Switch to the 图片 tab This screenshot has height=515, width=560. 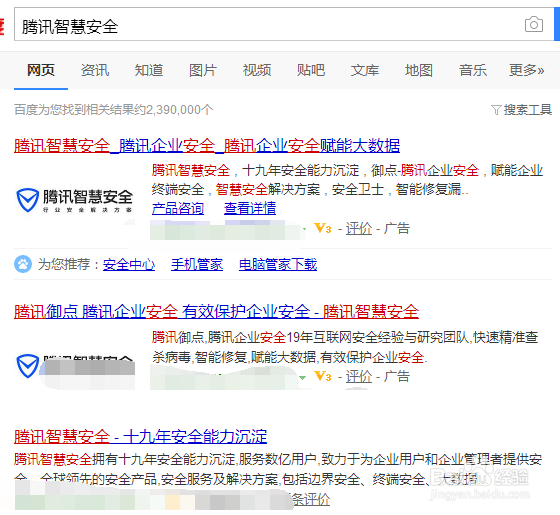point(203,70)
